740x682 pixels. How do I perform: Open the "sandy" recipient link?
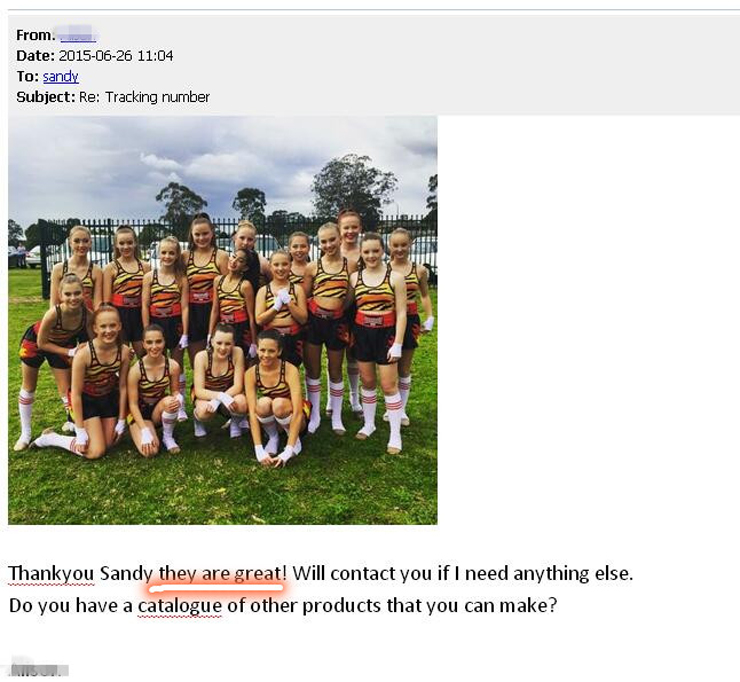(60, 76)
